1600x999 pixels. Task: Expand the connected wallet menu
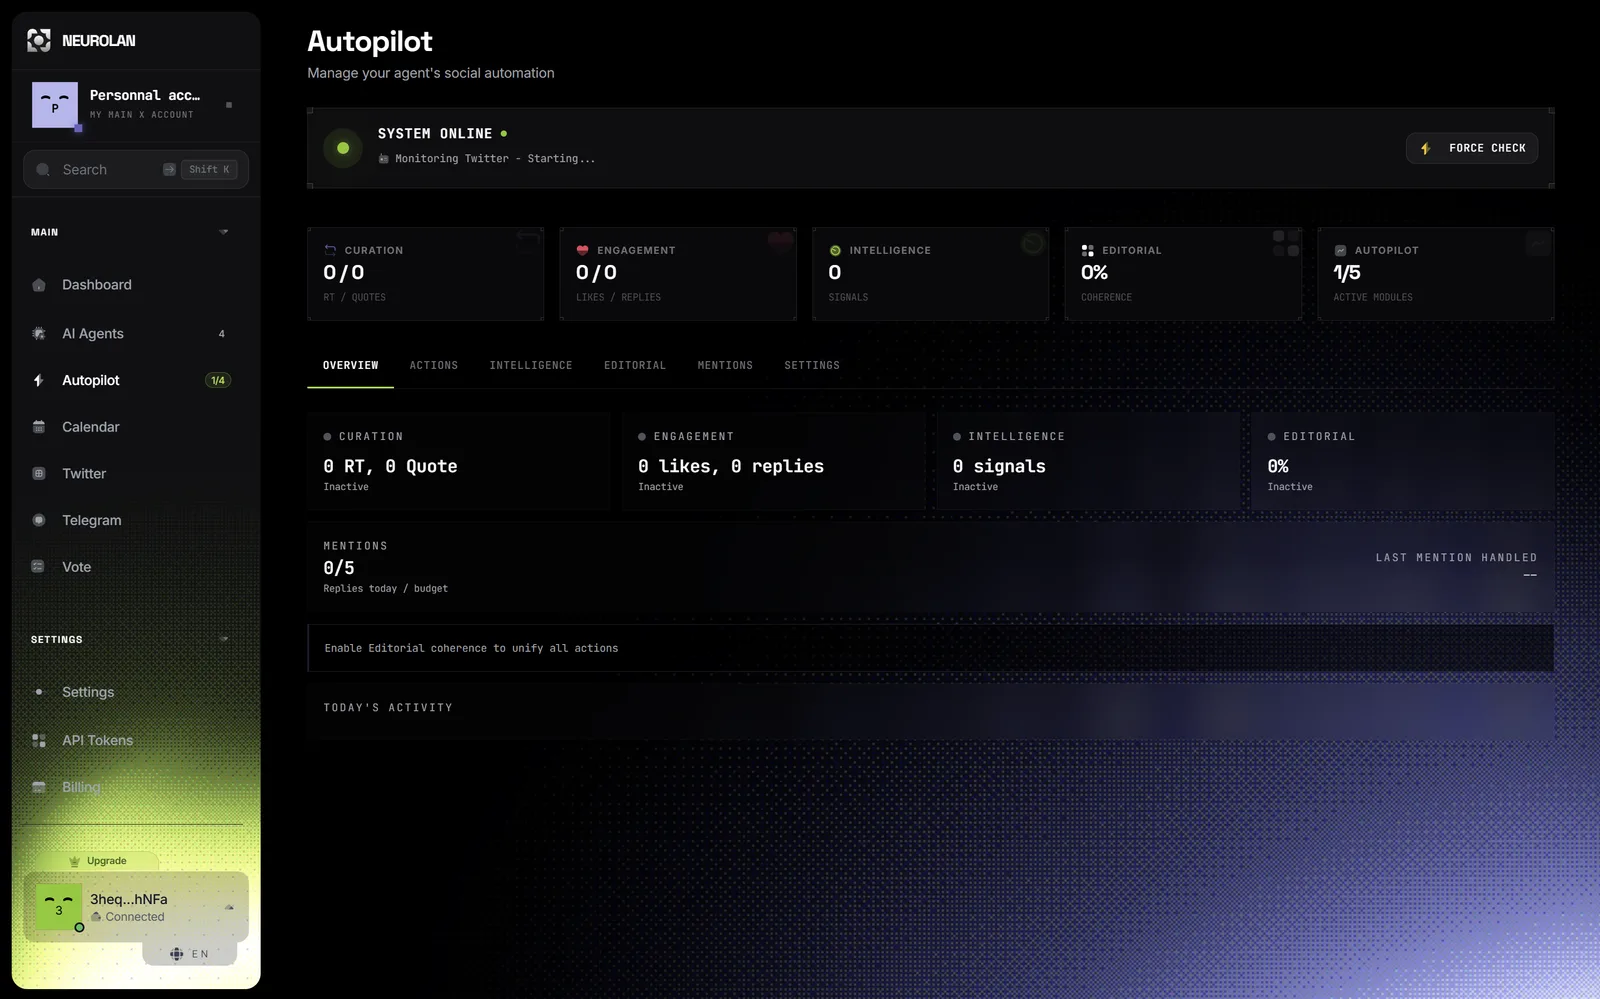[229, 908]
